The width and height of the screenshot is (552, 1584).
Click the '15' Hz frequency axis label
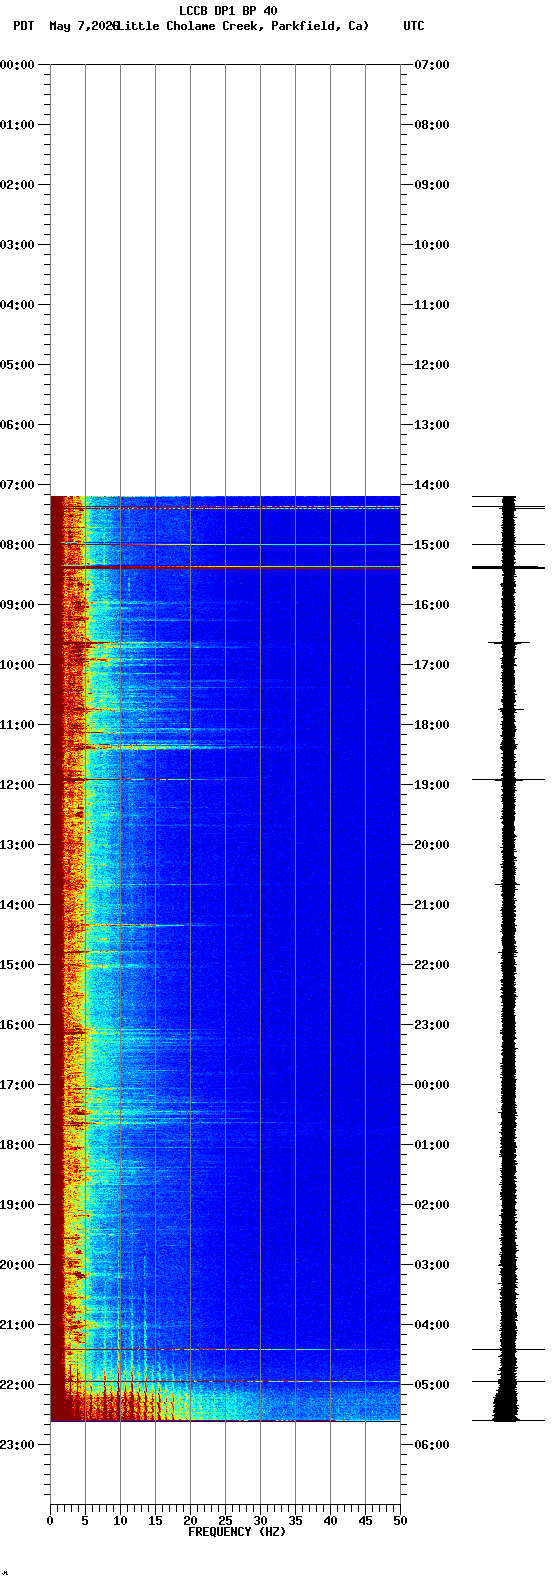coord(155,1521)
